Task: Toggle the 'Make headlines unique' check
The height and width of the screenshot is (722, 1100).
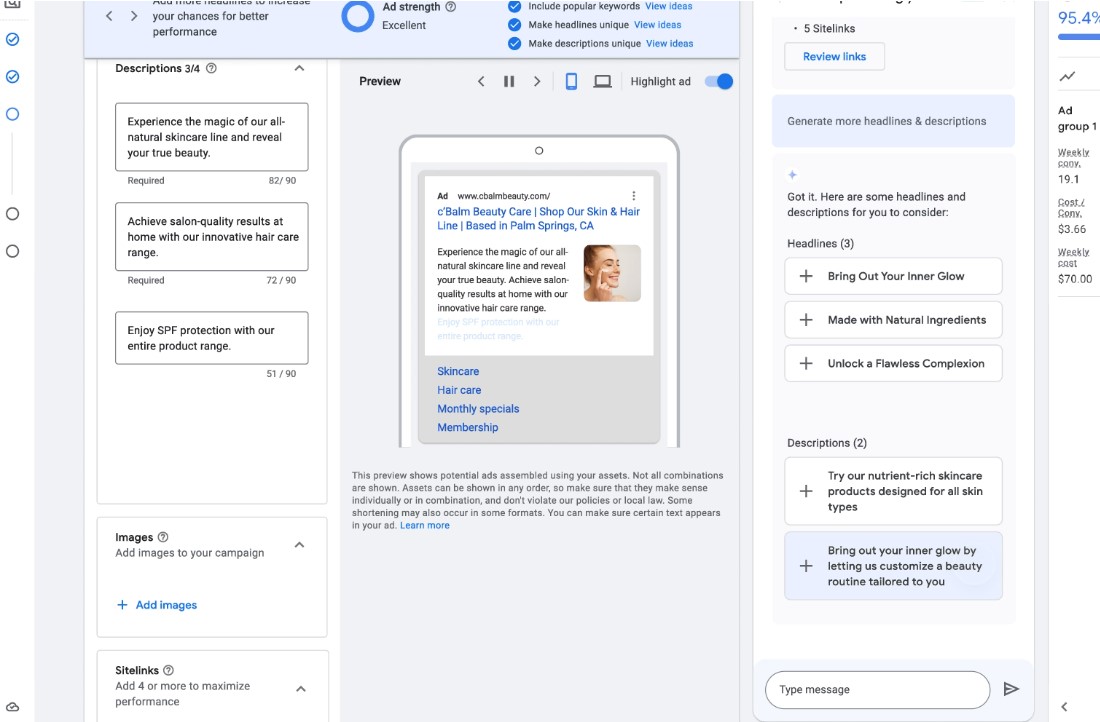Action: [514, 25]
